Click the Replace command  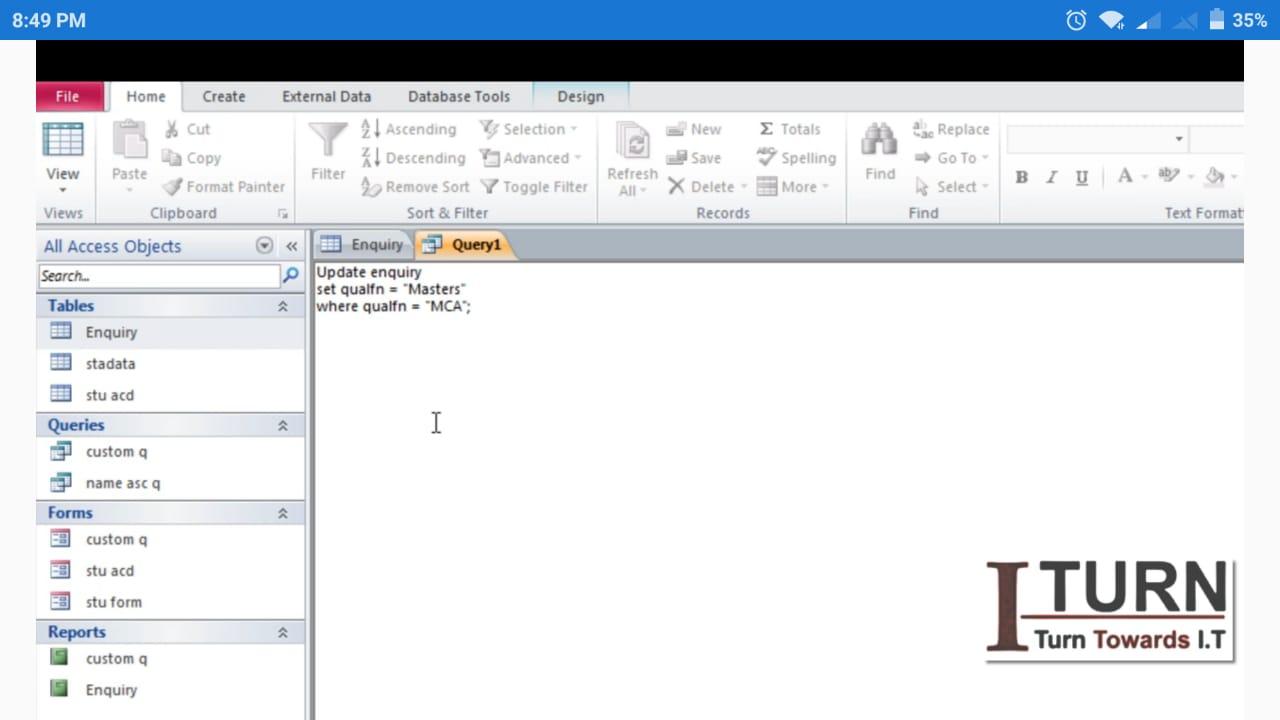951,129
